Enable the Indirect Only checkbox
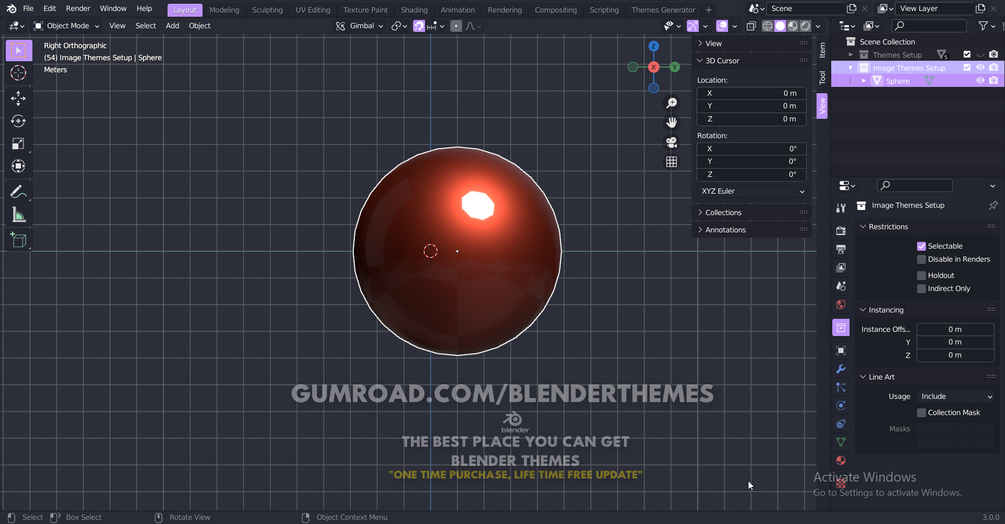Screen dimensions: 1005x524 [921, 289]
